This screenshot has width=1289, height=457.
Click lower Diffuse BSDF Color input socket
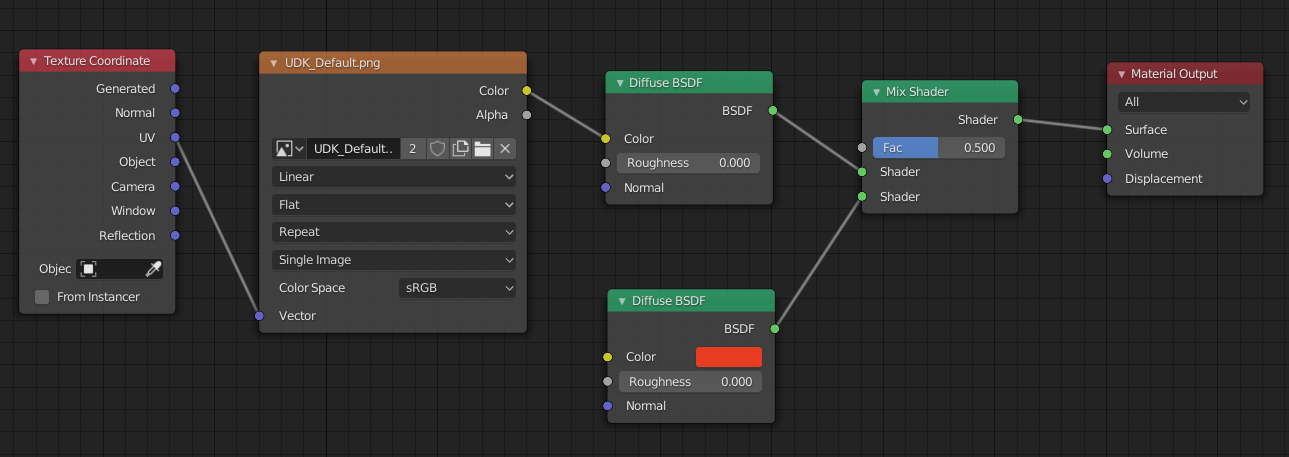607,357
